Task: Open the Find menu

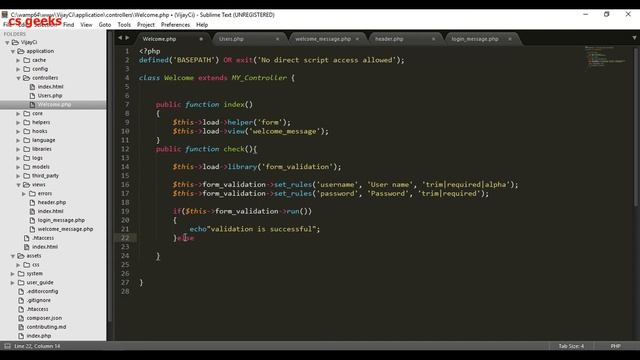Action: pos(69,25)
